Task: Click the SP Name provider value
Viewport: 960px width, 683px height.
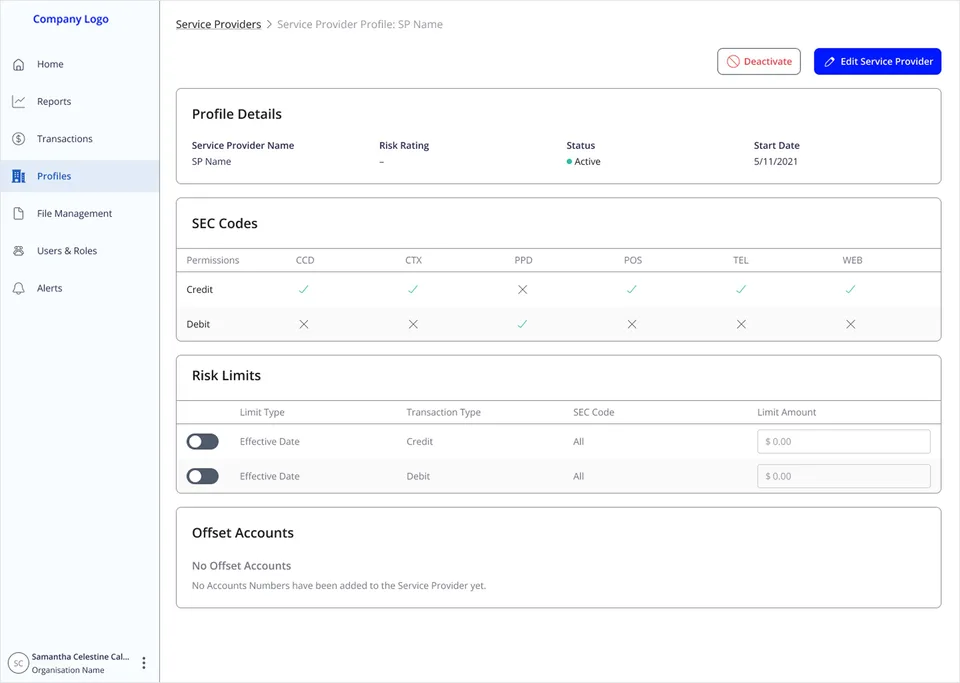Action: coord(211,162)
